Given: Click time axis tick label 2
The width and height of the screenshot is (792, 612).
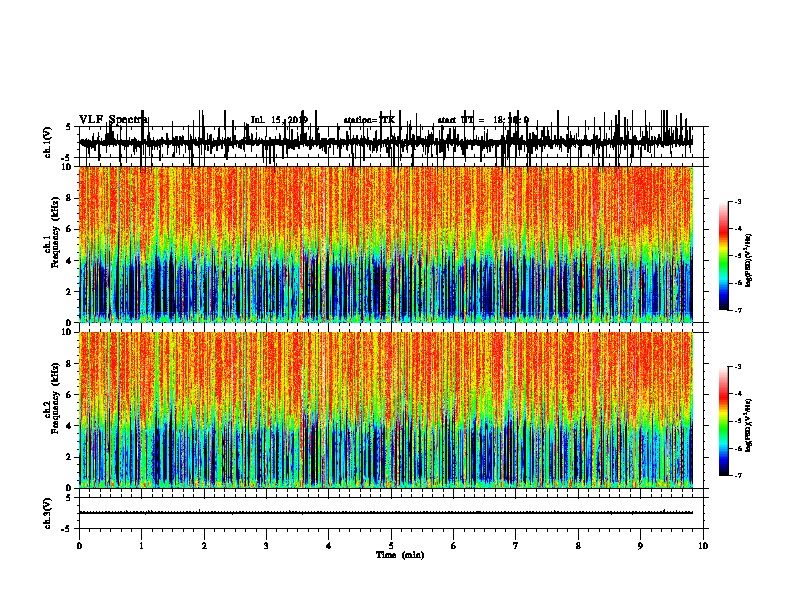Looking at the screenshot, I should pos(204,546).
